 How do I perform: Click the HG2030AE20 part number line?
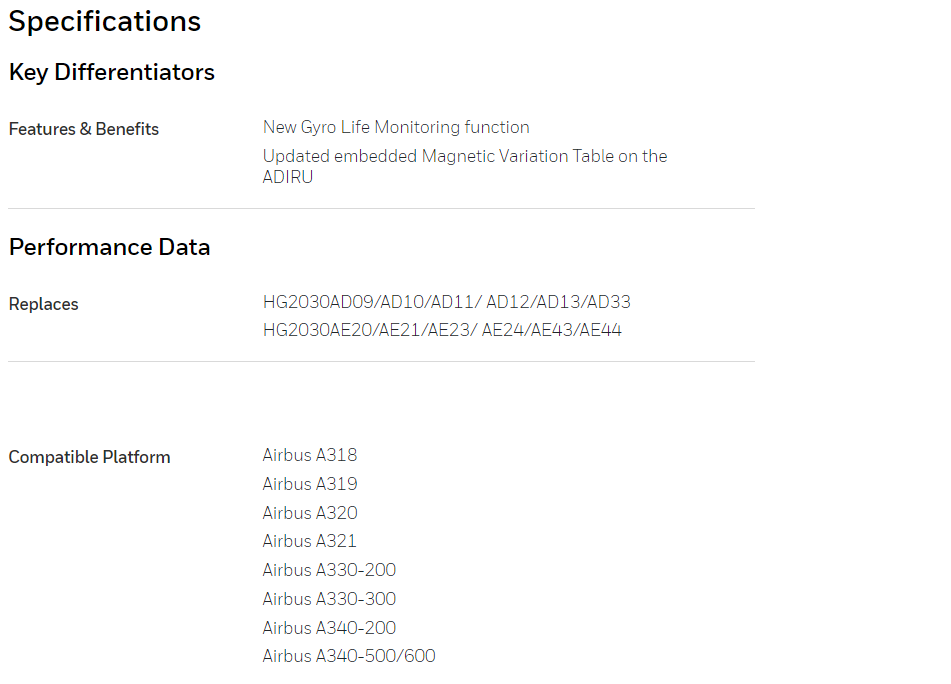(x=442, y=330)
